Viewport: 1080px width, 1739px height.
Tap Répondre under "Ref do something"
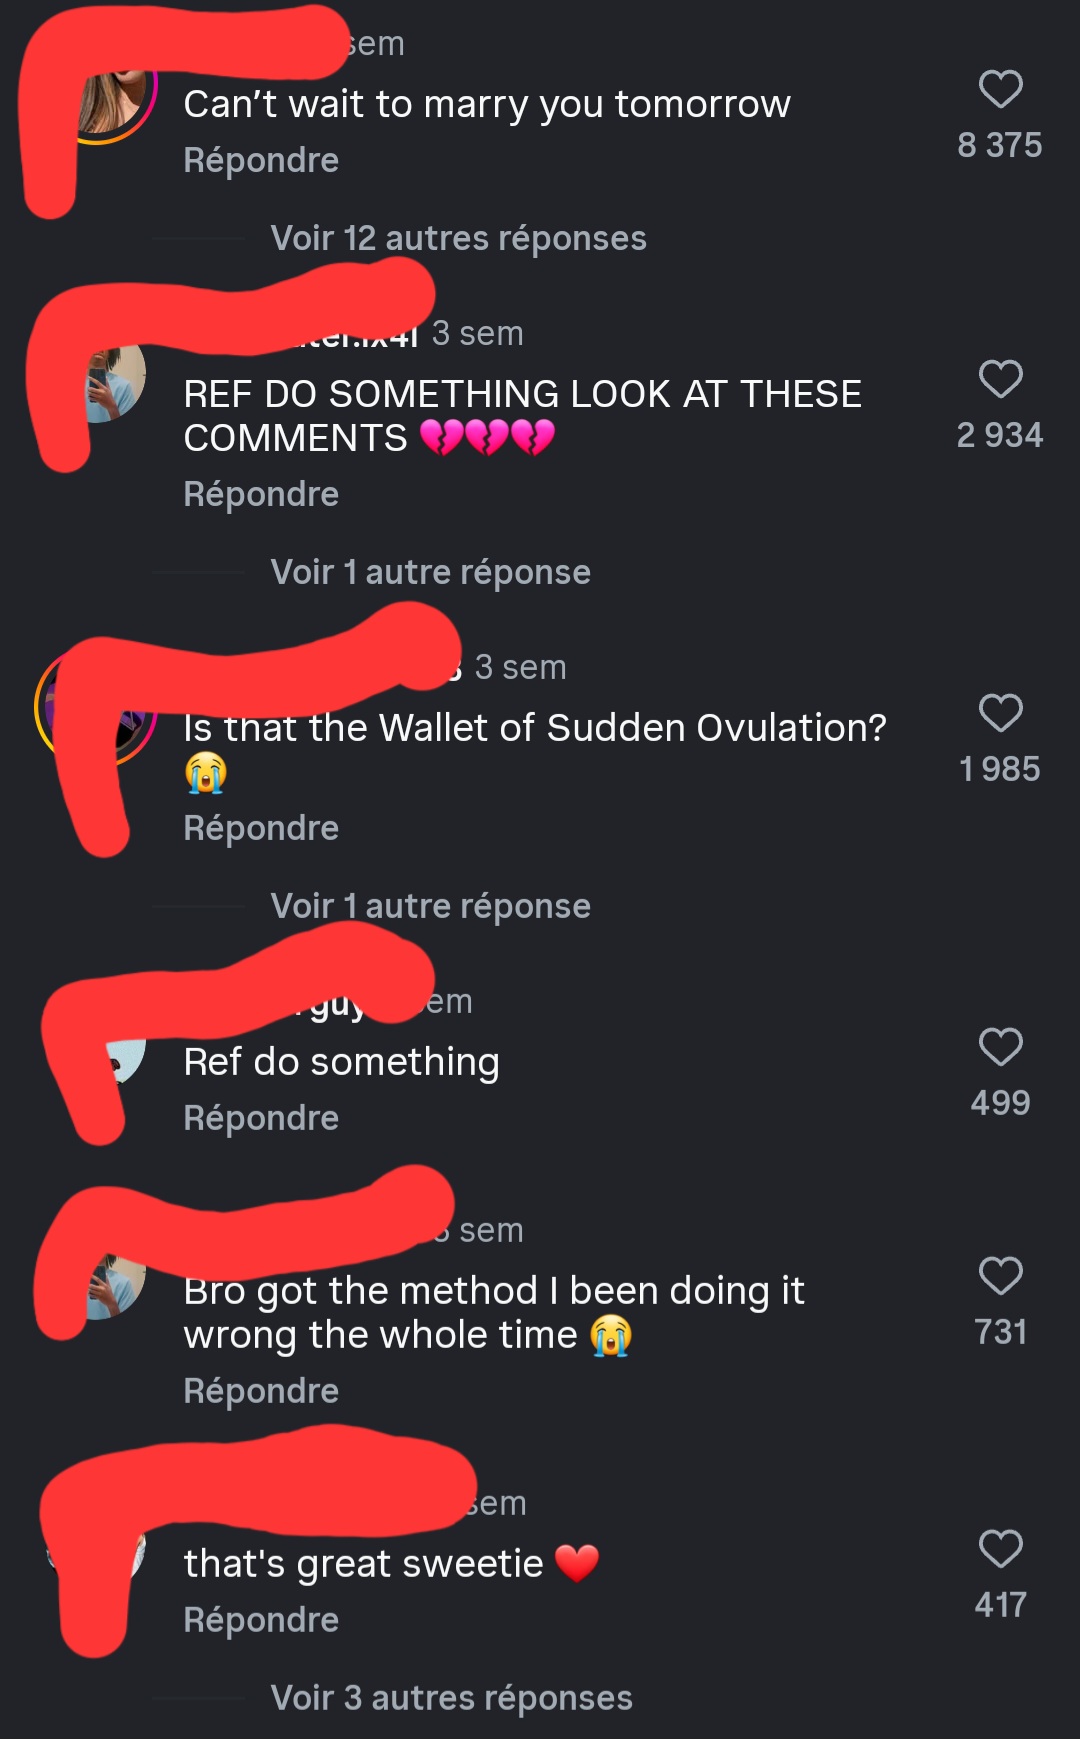tap(261, 1118)
